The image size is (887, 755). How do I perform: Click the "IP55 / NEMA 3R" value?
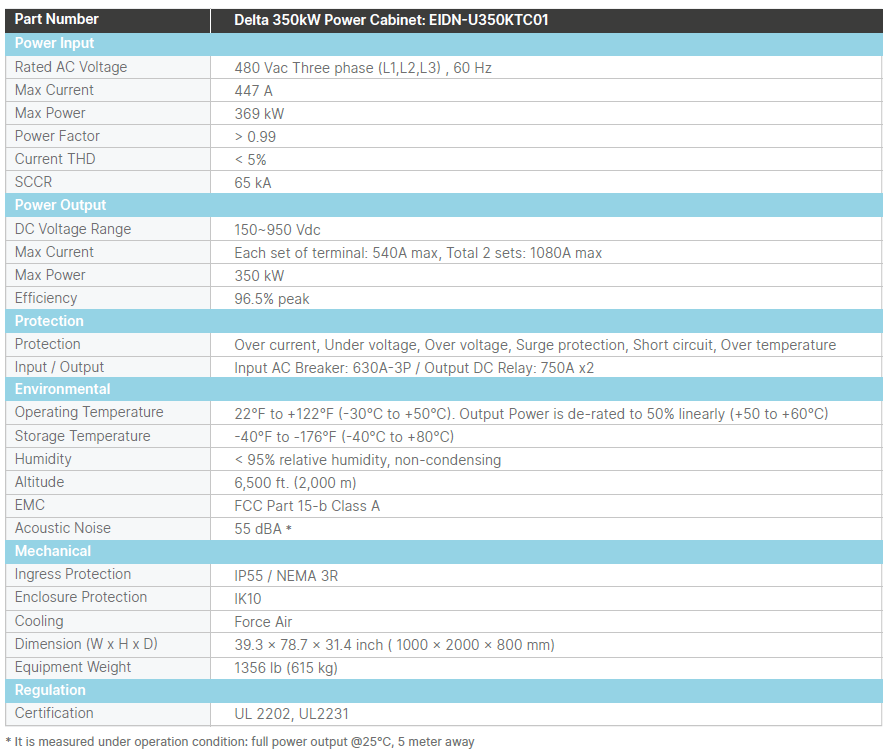click(286, 576)
